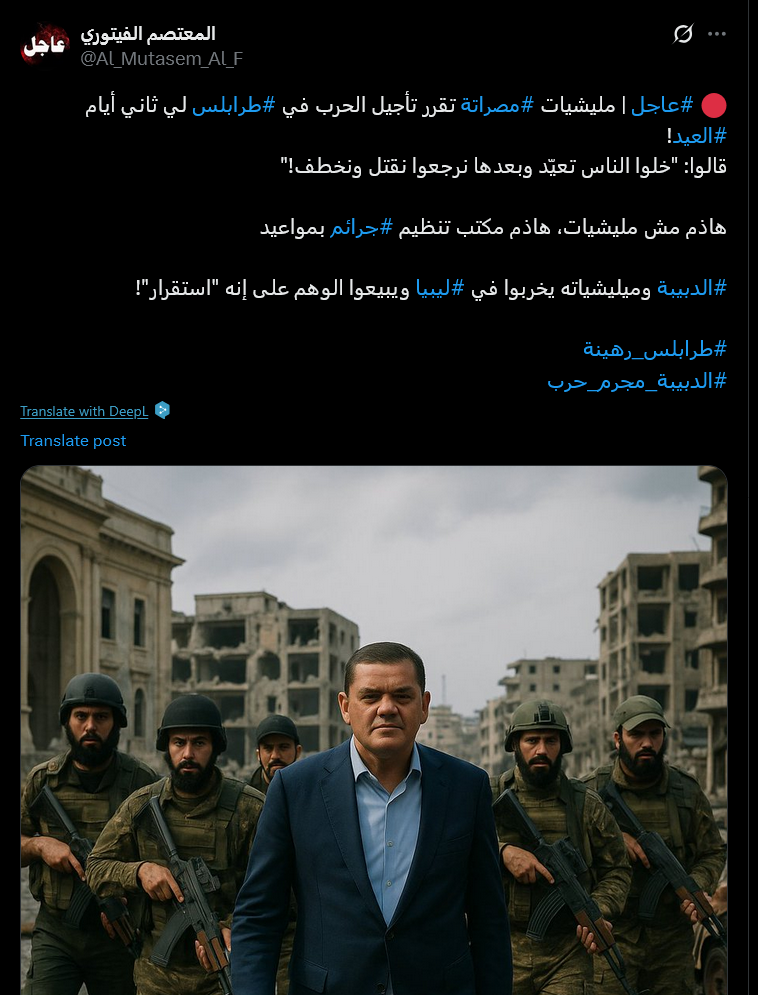Click Translate with DeepL link
This screenshot has height=995, width=758.
(x=84, y=411)
